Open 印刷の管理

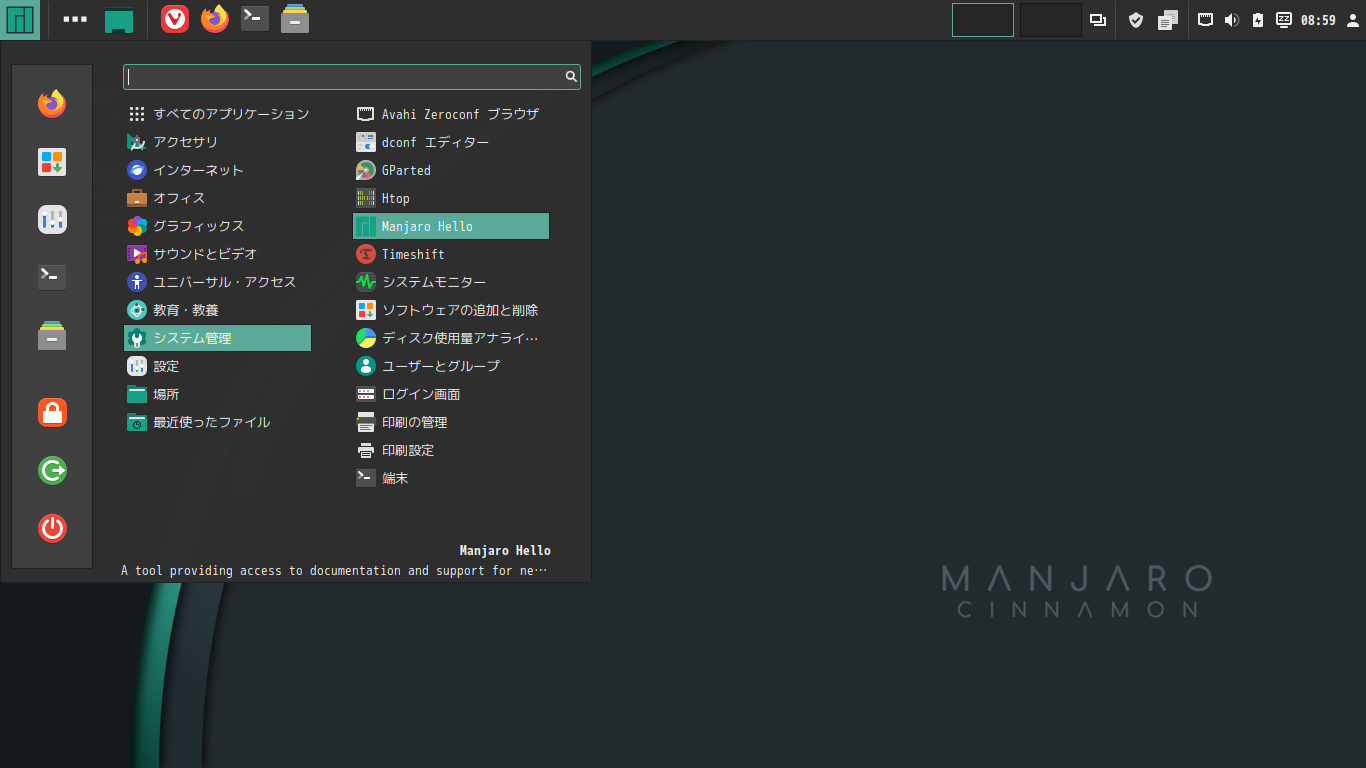[x=451, y=422]
